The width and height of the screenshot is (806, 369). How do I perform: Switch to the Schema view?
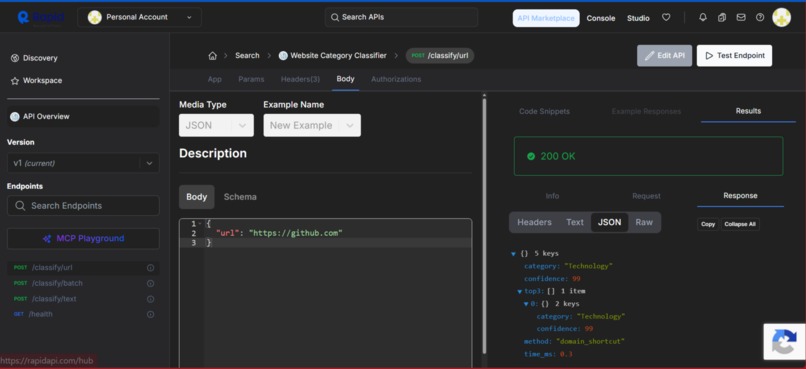coord(240,197)
